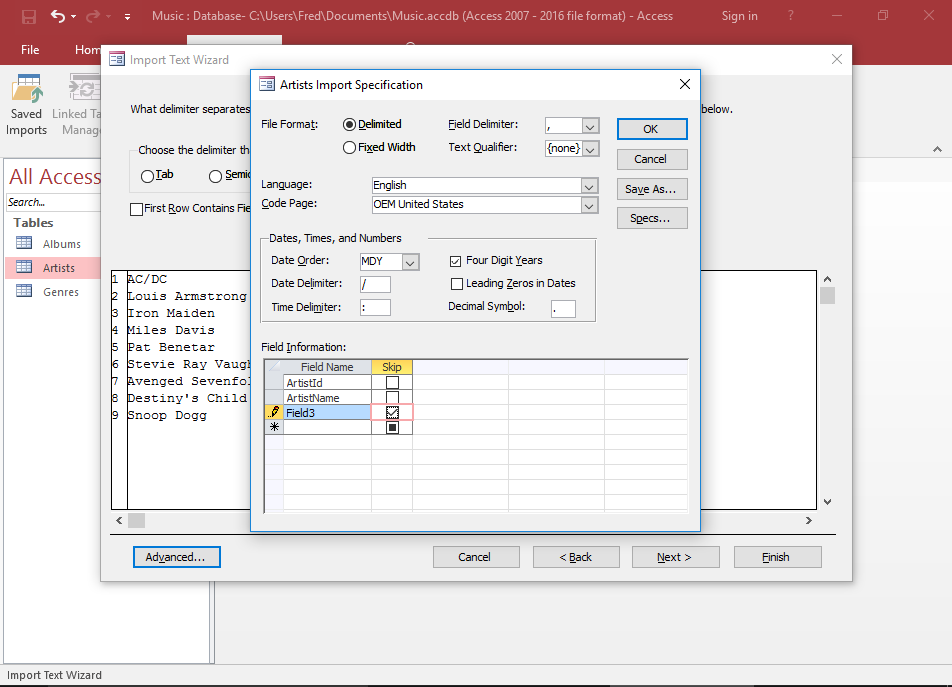Open the Date Order dropdown
952x687 pixels.
(x=410, y=262)
